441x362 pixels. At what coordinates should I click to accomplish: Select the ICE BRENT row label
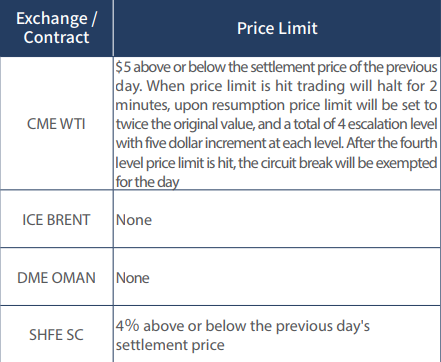tap(56, 220)
